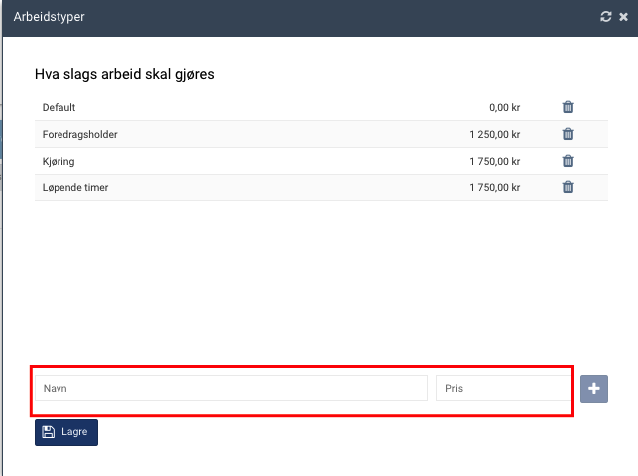Select the Kjøring price of 1 750,00 kr
Image resolution: width=638 pixels, height=476 pixels.
[494, 160]
